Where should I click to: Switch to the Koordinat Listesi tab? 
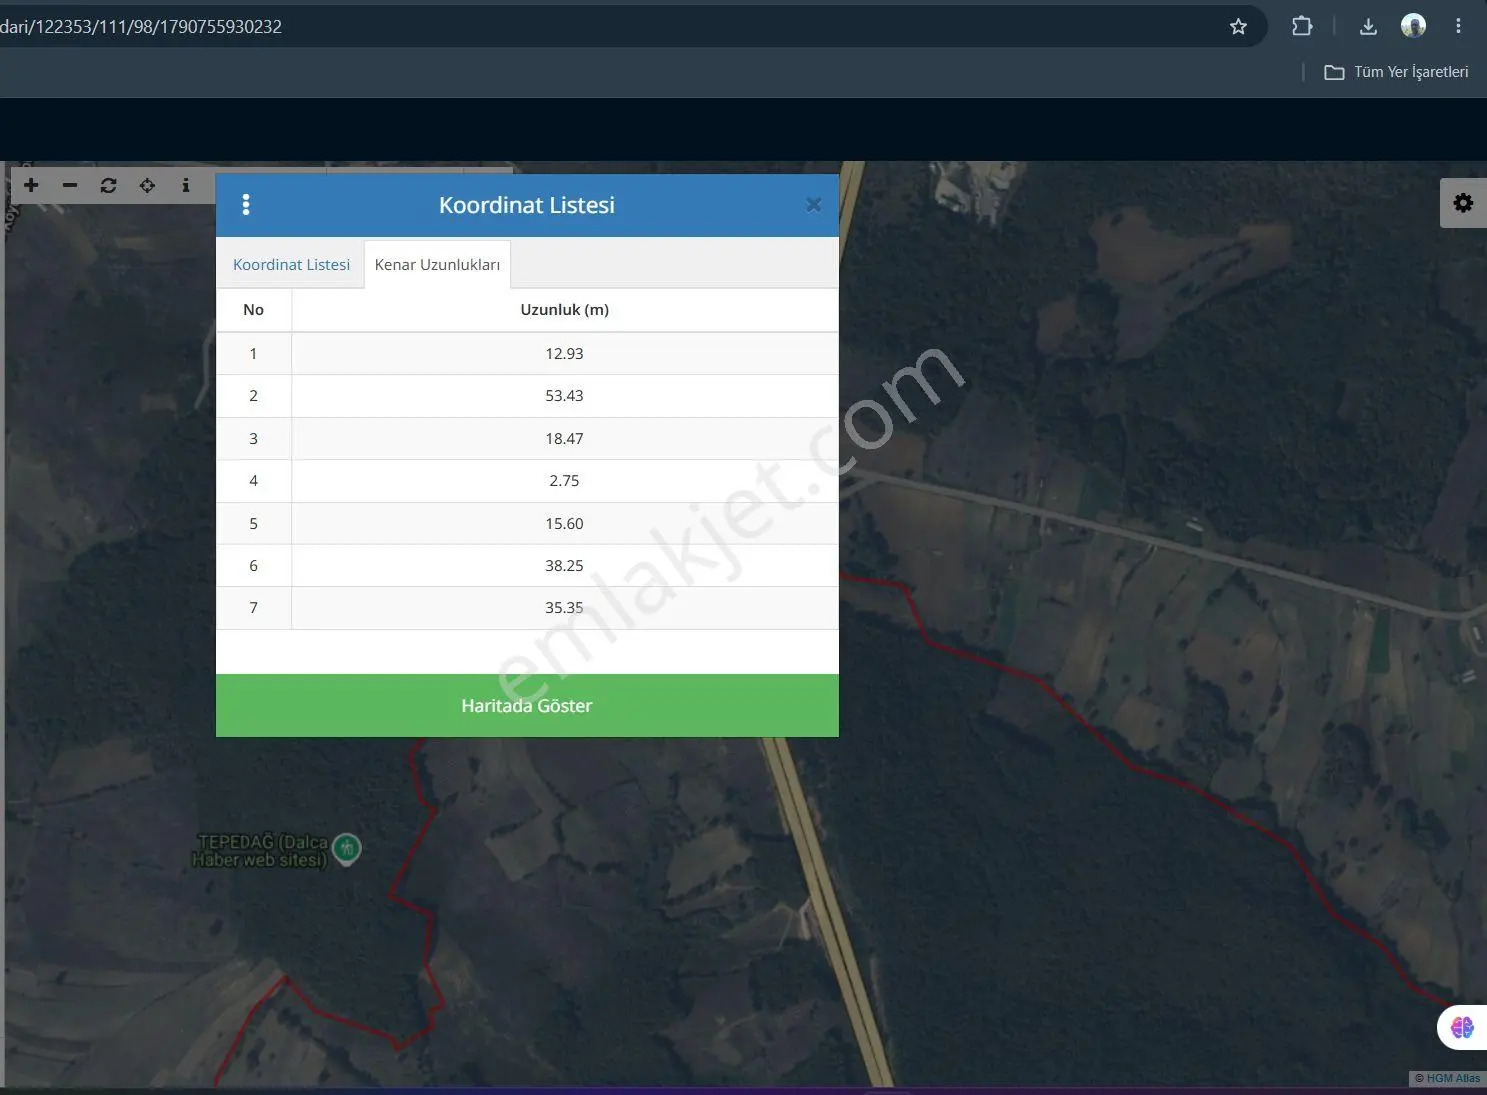pos(291,265)
